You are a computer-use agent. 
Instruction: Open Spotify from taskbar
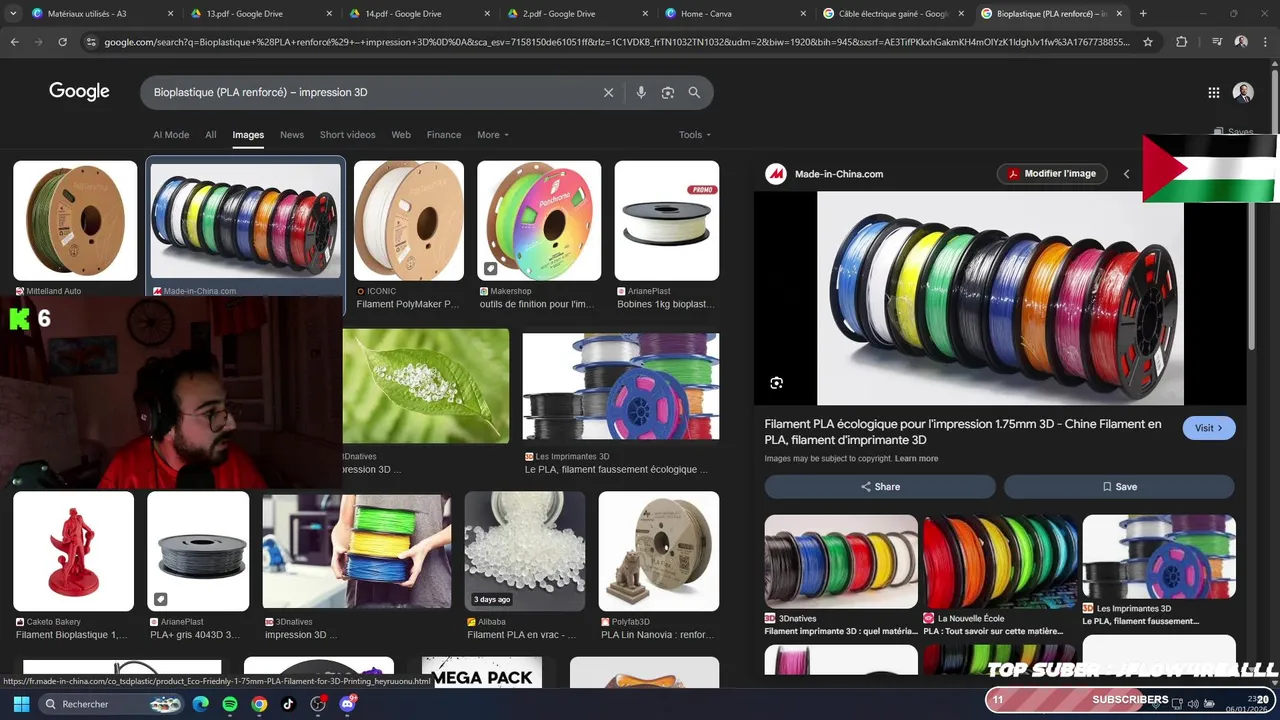point(230,704)
